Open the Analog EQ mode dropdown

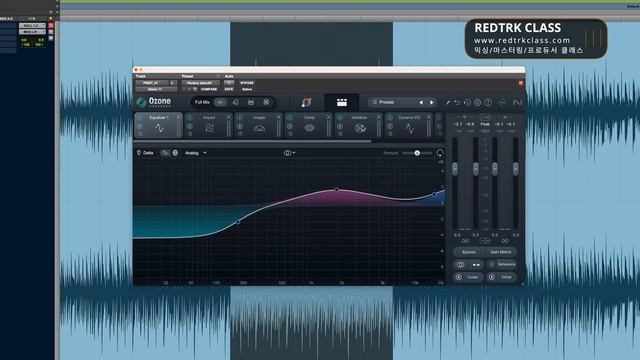pos(196,153)
